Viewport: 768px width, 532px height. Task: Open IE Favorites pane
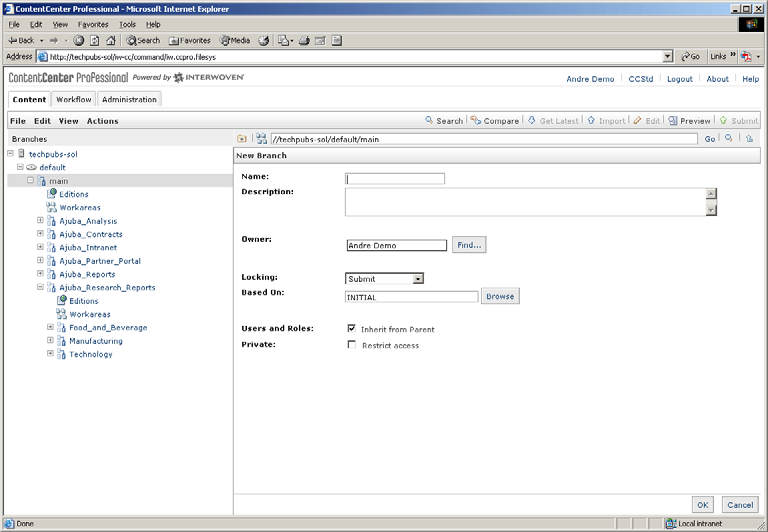click(x=190, y=41)
